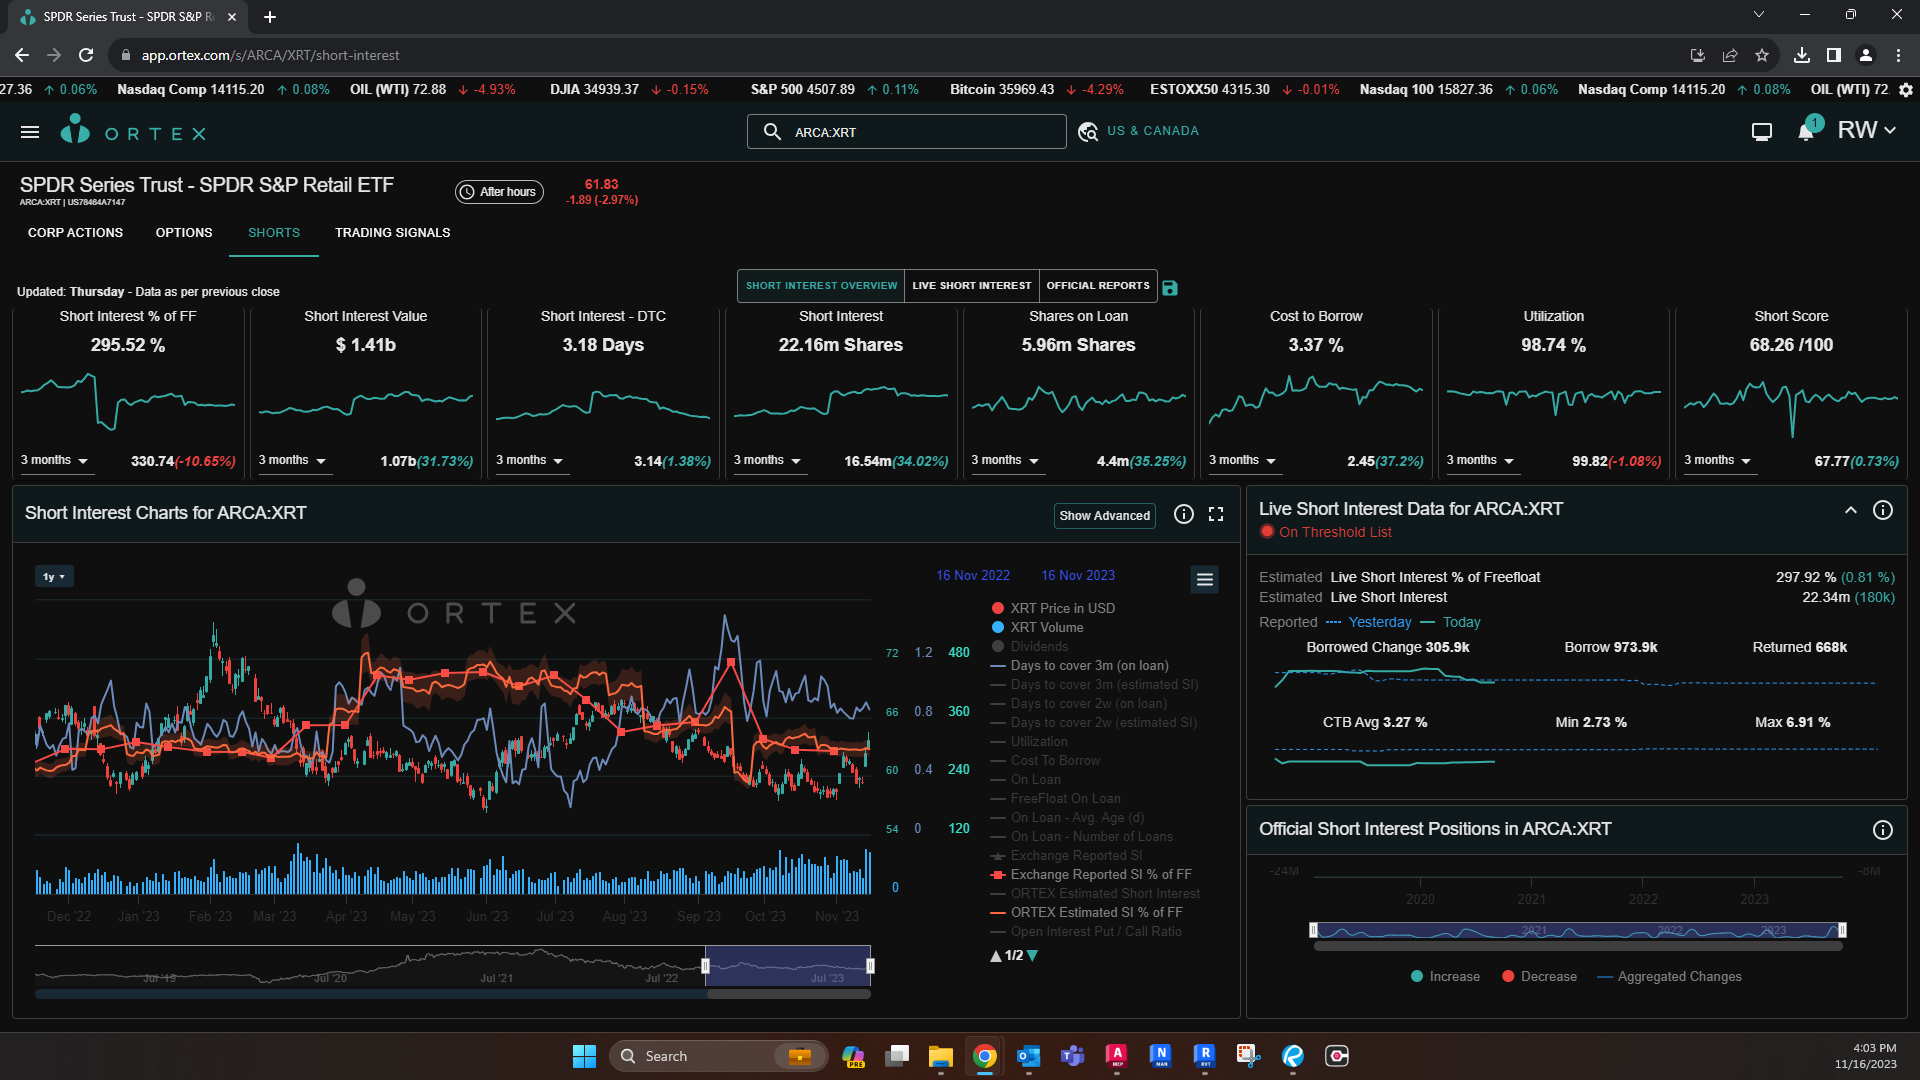Open the notifications bell
The width and height of the screenshot is (1920, 1080).
[1806, 131]
